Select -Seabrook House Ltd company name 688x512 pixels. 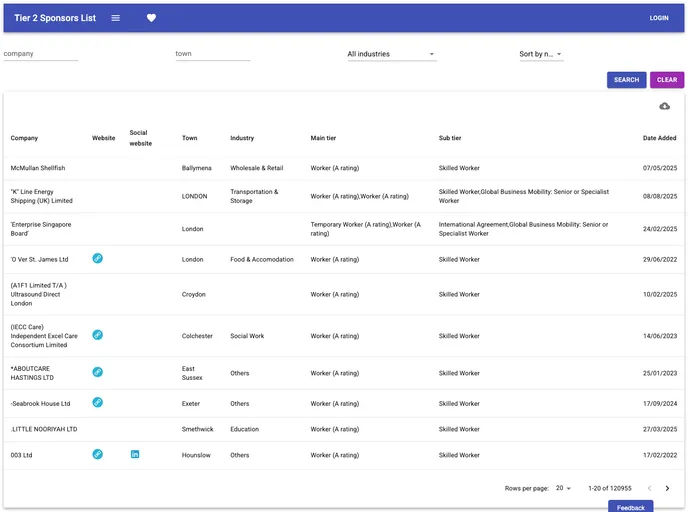tap(40, 404)
